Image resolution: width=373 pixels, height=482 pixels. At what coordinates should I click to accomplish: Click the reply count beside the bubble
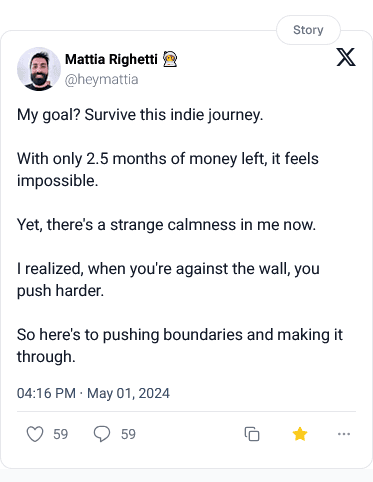[x=128, y=434]
